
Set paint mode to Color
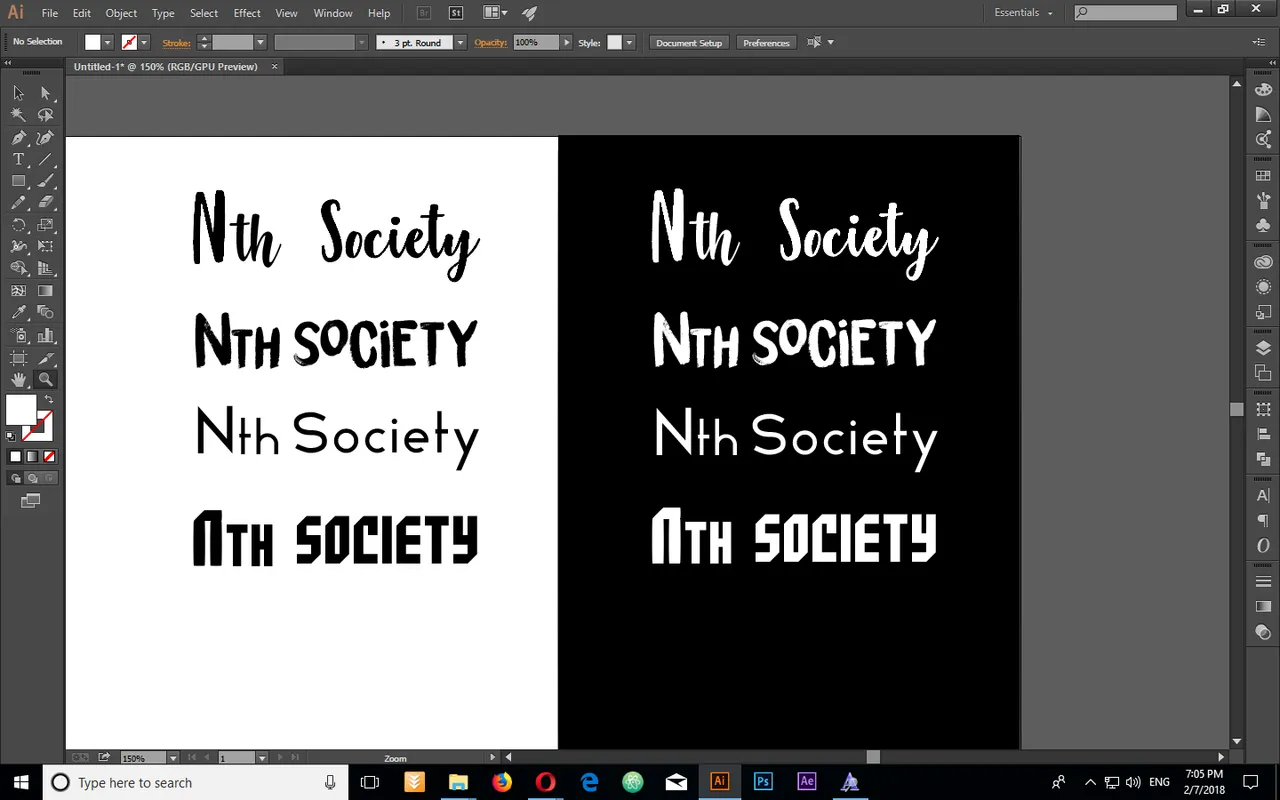point(15,456)
